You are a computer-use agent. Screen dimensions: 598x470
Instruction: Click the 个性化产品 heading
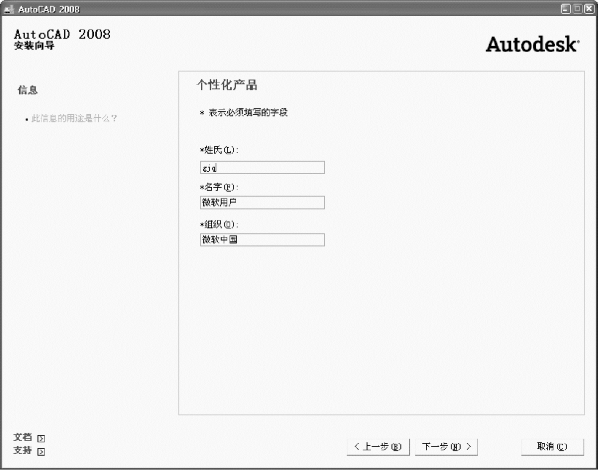[227, 85]
